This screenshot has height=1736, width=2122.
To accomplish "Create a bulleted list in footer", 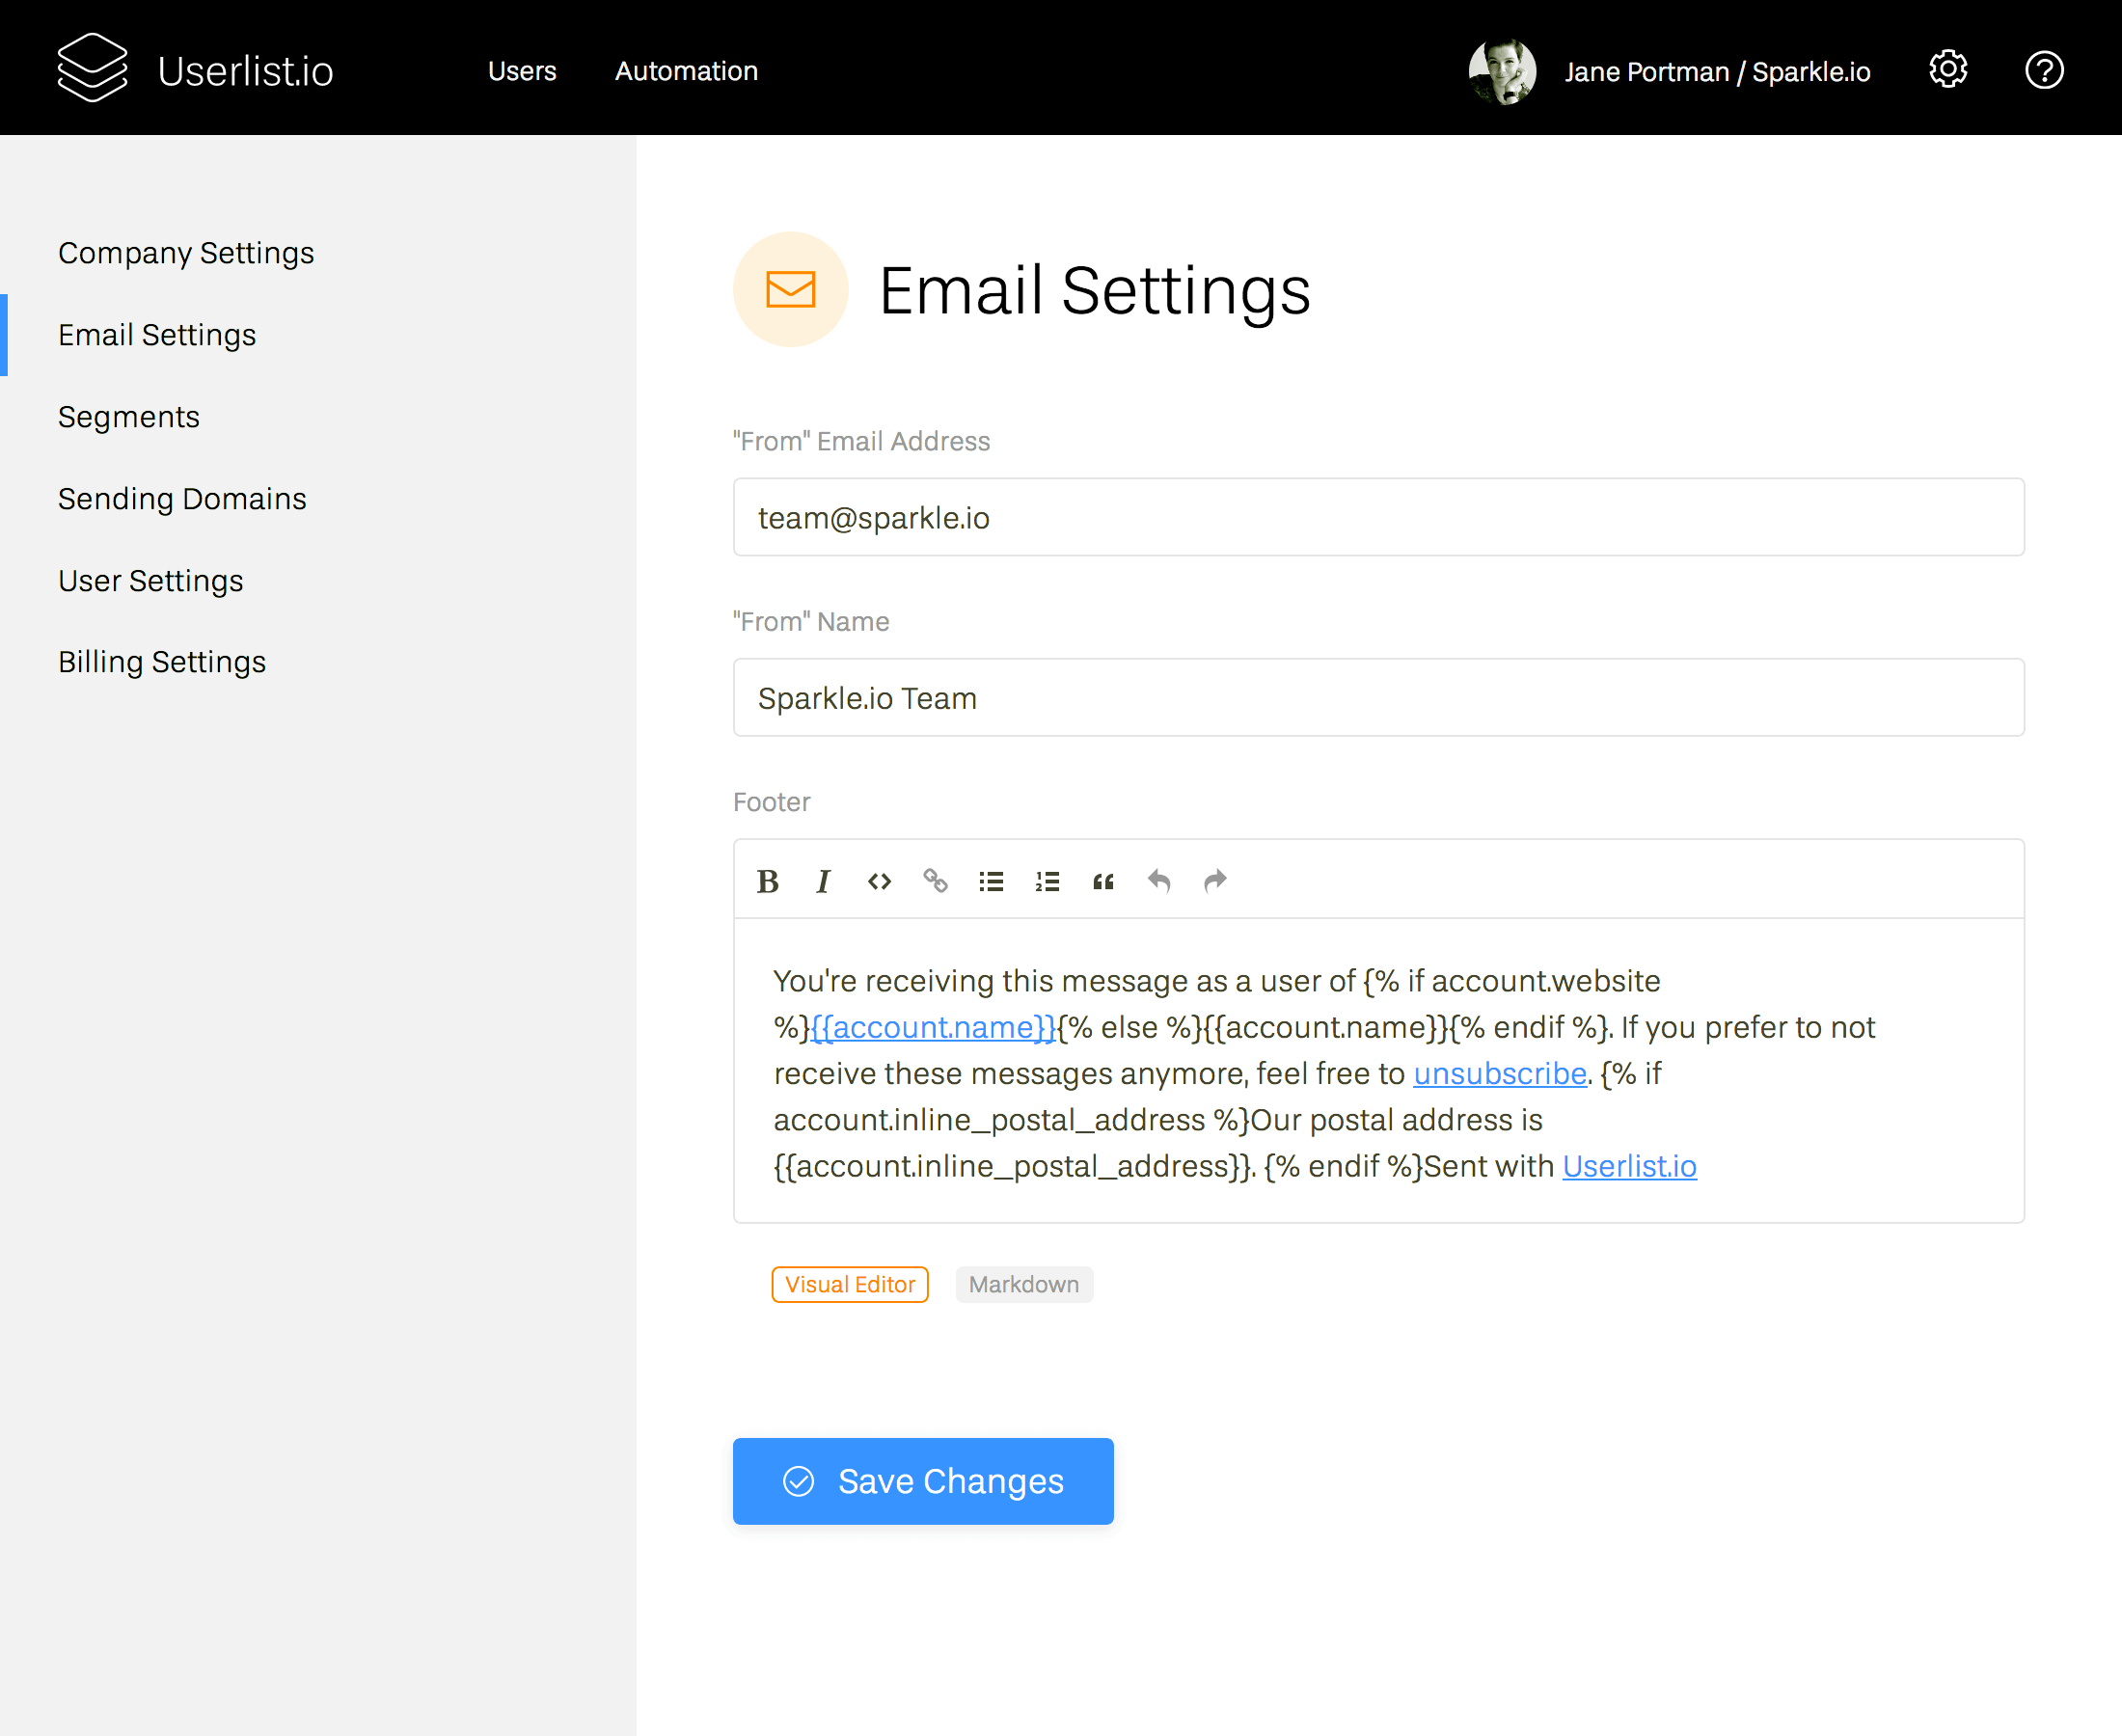I will [x=991, y=881].
